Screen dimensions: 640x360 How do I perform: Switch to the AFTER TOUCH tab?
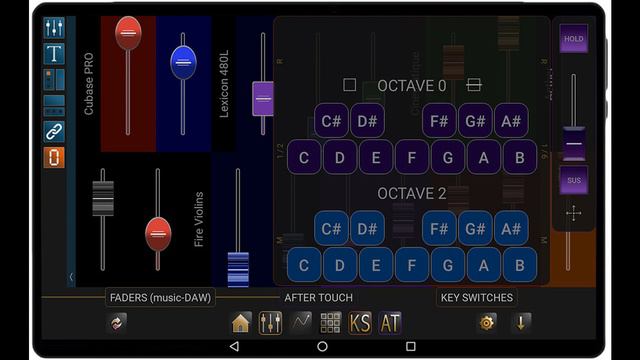(x=318, y=298)
